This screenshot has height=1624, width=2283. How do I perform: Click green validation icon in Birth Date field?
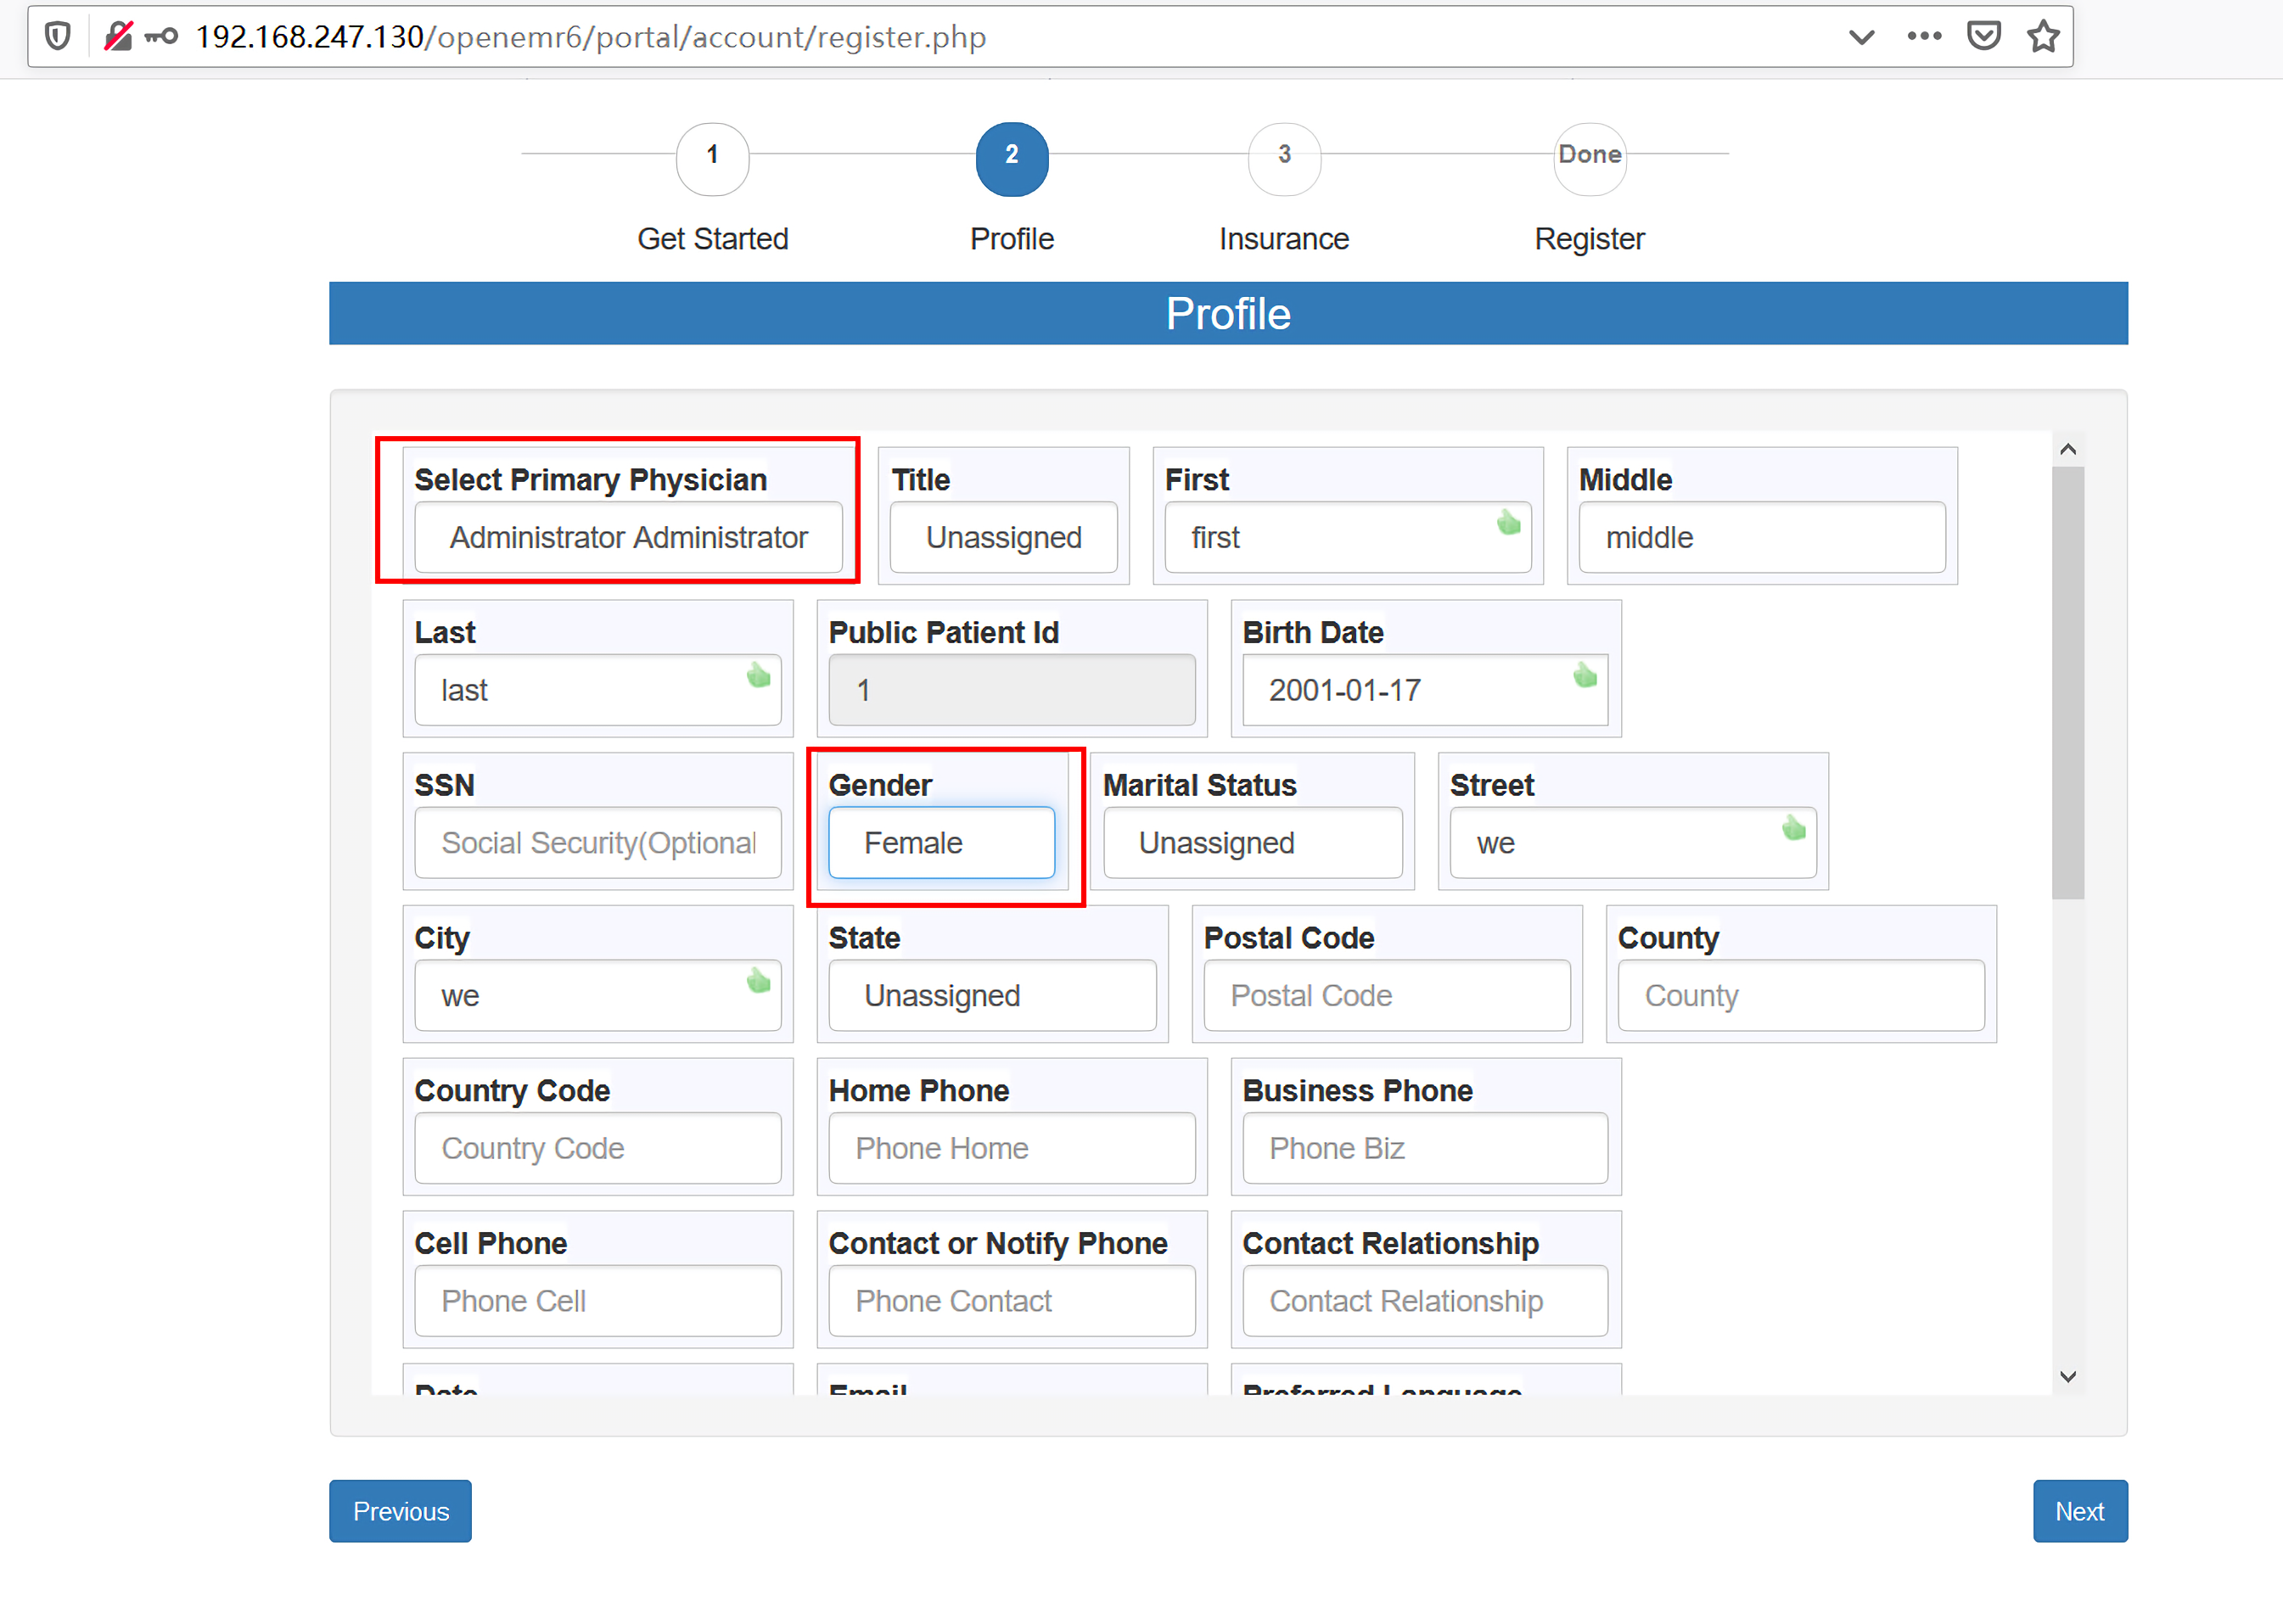click(x=1585, y=675)
